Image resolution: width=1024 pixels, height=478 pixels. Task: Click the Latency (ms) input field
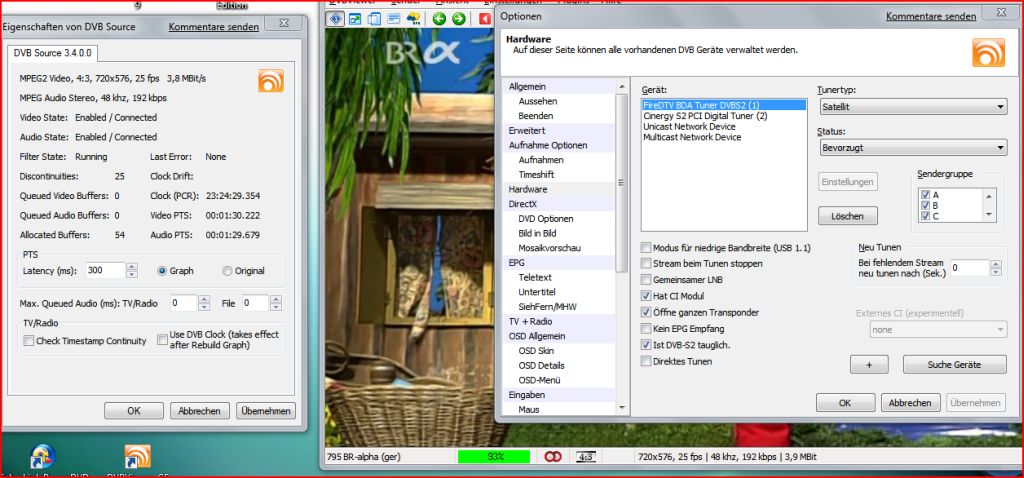[105, 270]
